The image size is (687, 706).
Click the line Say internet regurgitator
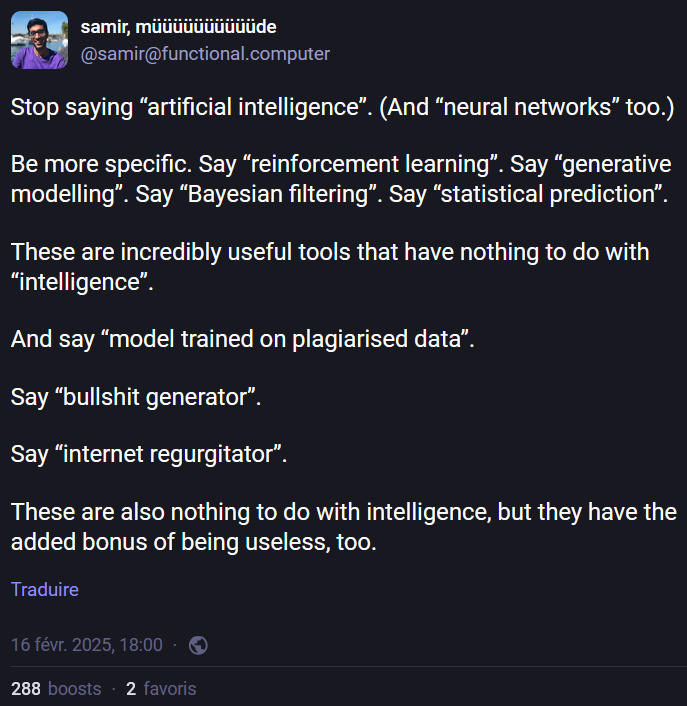click(x=149, y=454)
